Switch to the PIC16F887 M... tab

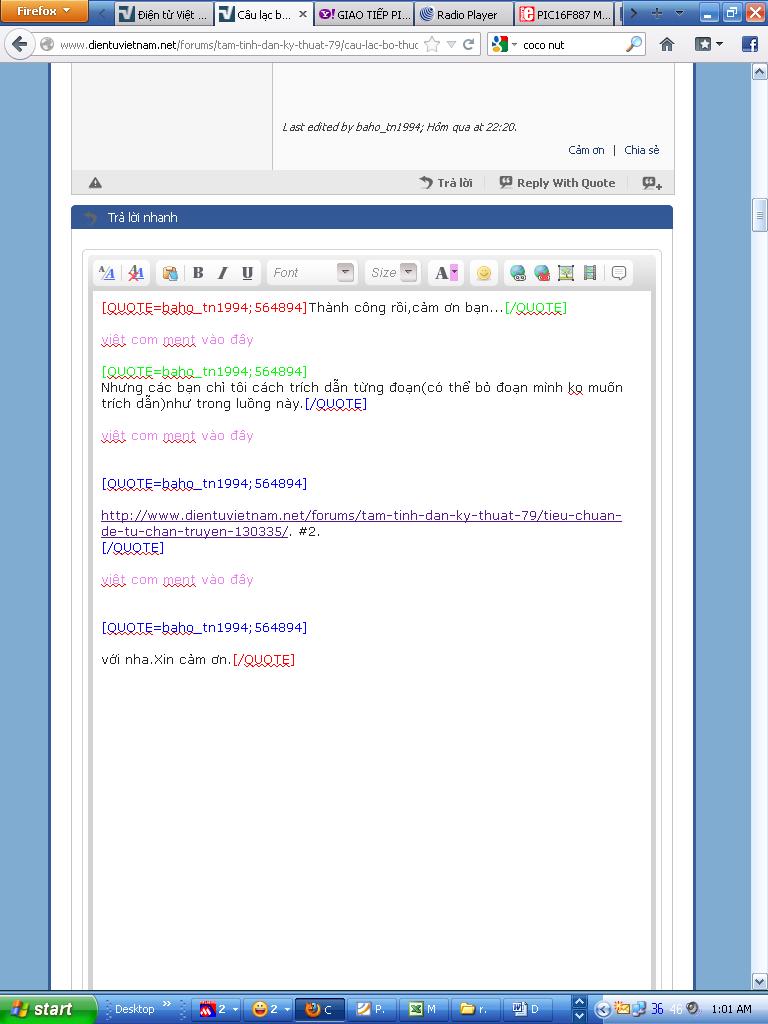565,14
